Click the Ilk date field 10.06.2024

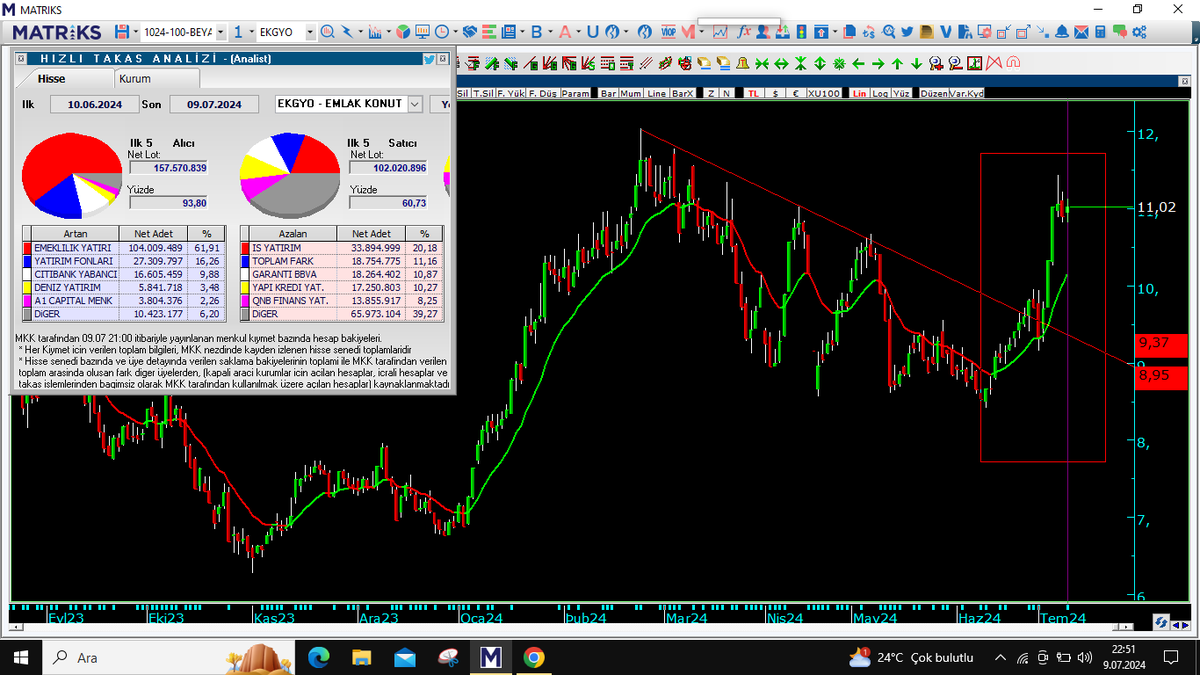(x=95, y=104)
